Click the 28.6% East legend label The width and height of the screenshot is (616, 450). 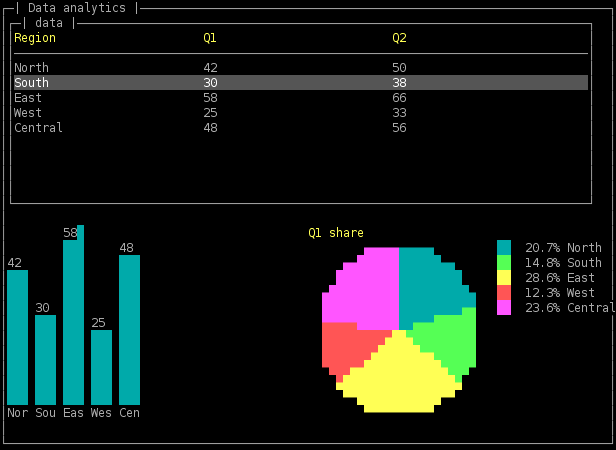pyautogui.click(x=560, y=277)
